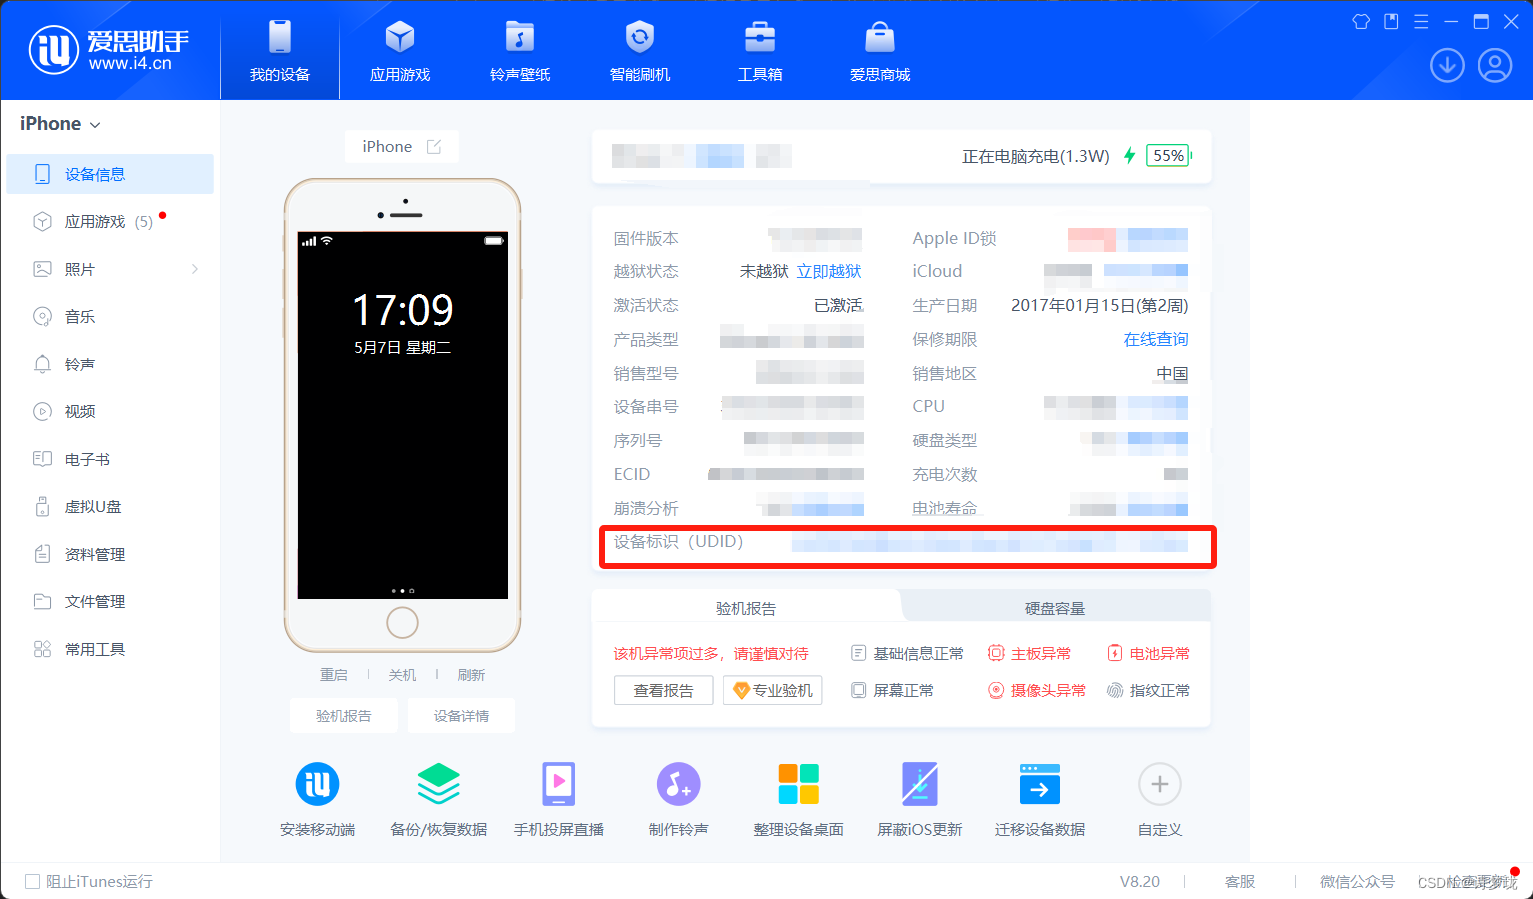Image resolution: width=1533 pixels, height=899 pixels.
Task: Click the 查看报告 button
Action: [x=664, y=690]
